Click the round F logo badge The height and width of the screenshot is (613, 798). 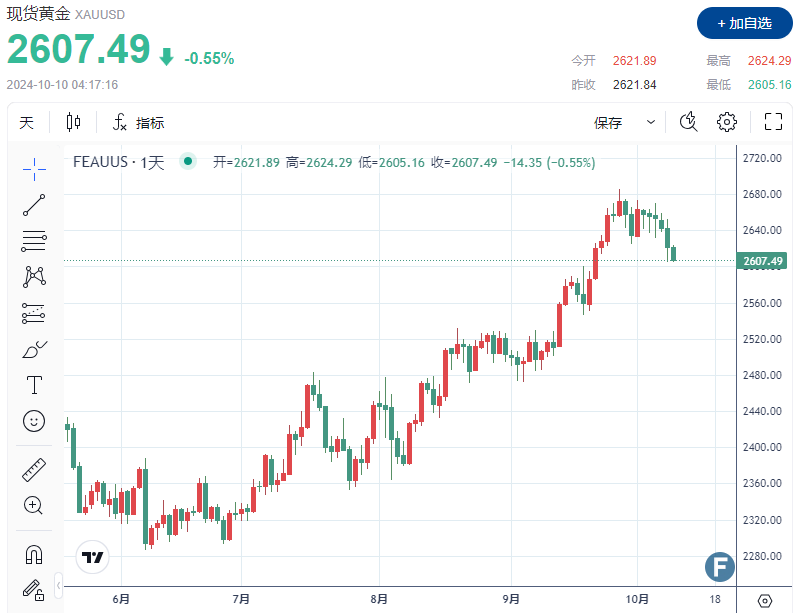[720, 567]
